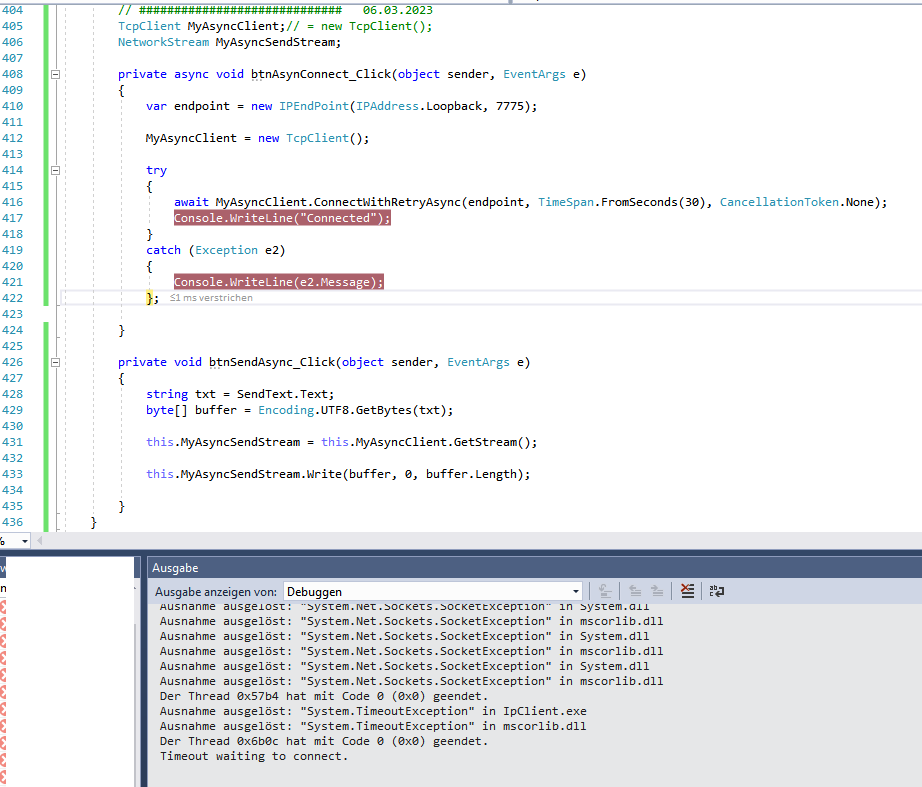
Task: Click the Ausgabe panel title bar
Action: point(534,568)
